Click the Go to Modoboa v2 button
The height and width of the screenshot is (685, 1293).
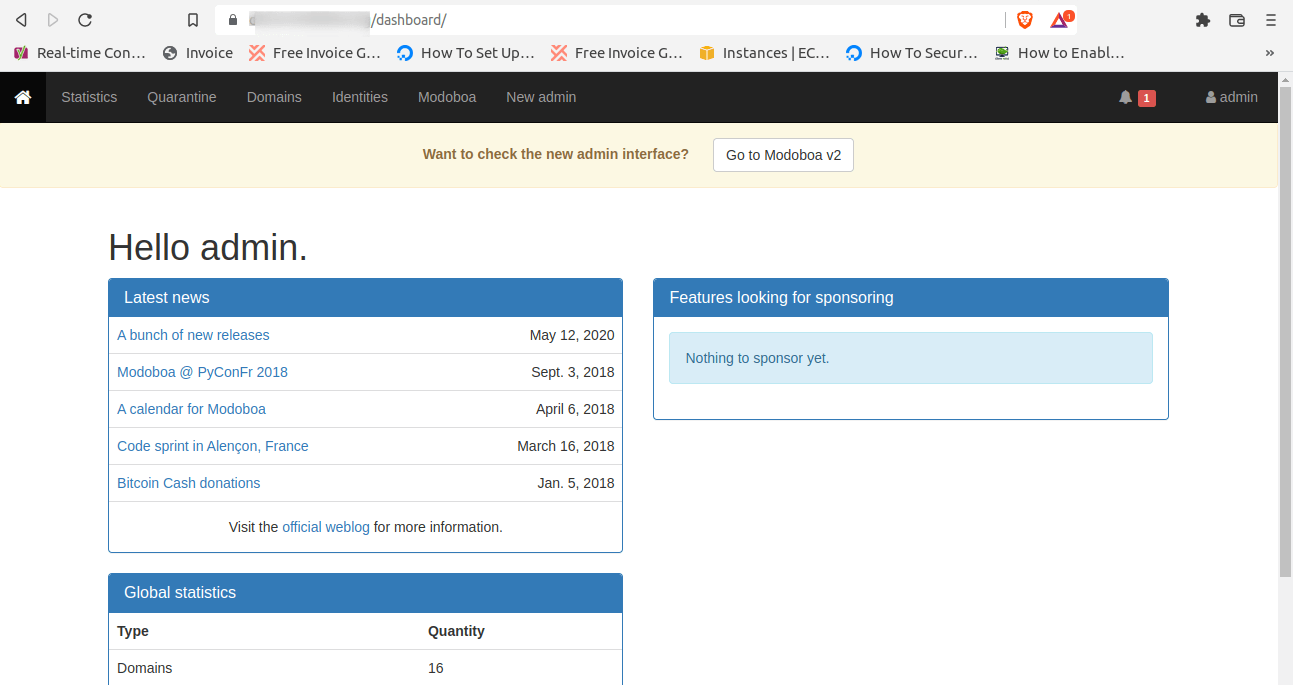(x=783, y=155)
